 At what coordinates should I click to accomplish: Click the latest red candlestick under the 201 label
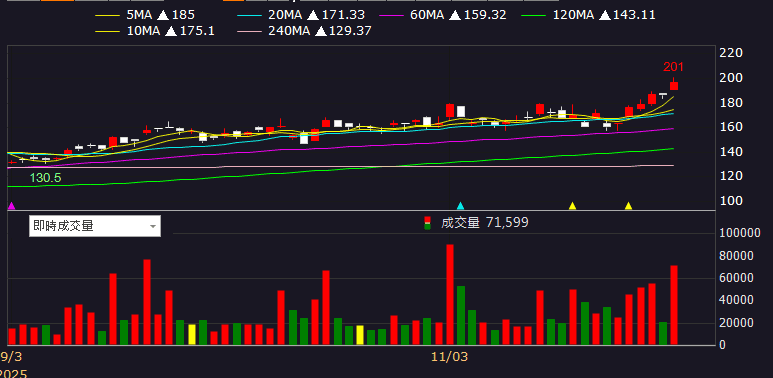(x=673, y=85)
